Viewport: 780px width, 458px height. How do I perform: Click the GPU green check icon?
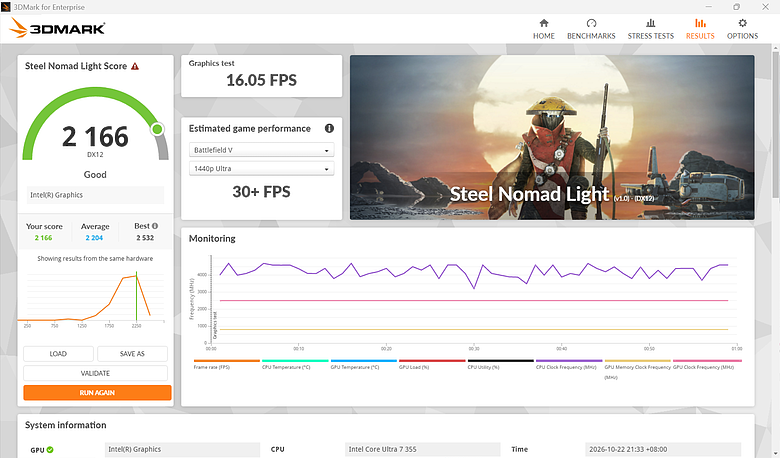pos(50,450)
